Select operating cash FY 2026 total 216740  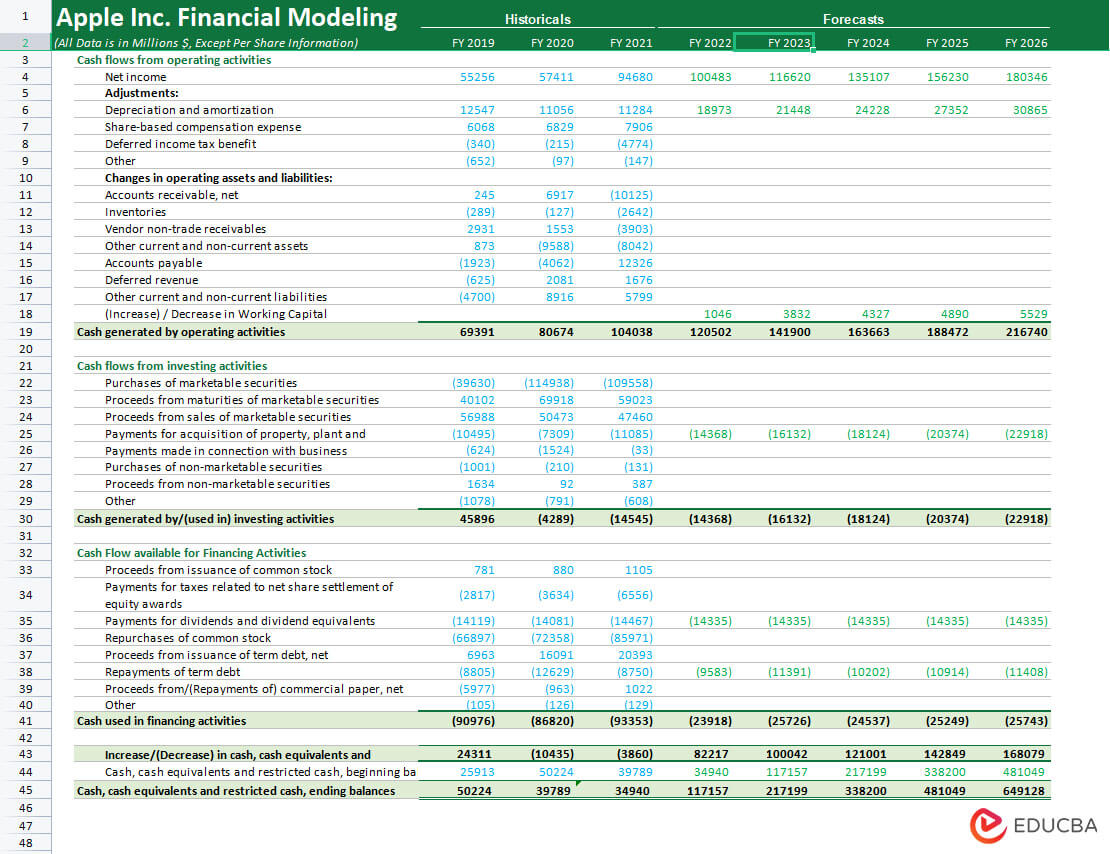[1026, 332]
